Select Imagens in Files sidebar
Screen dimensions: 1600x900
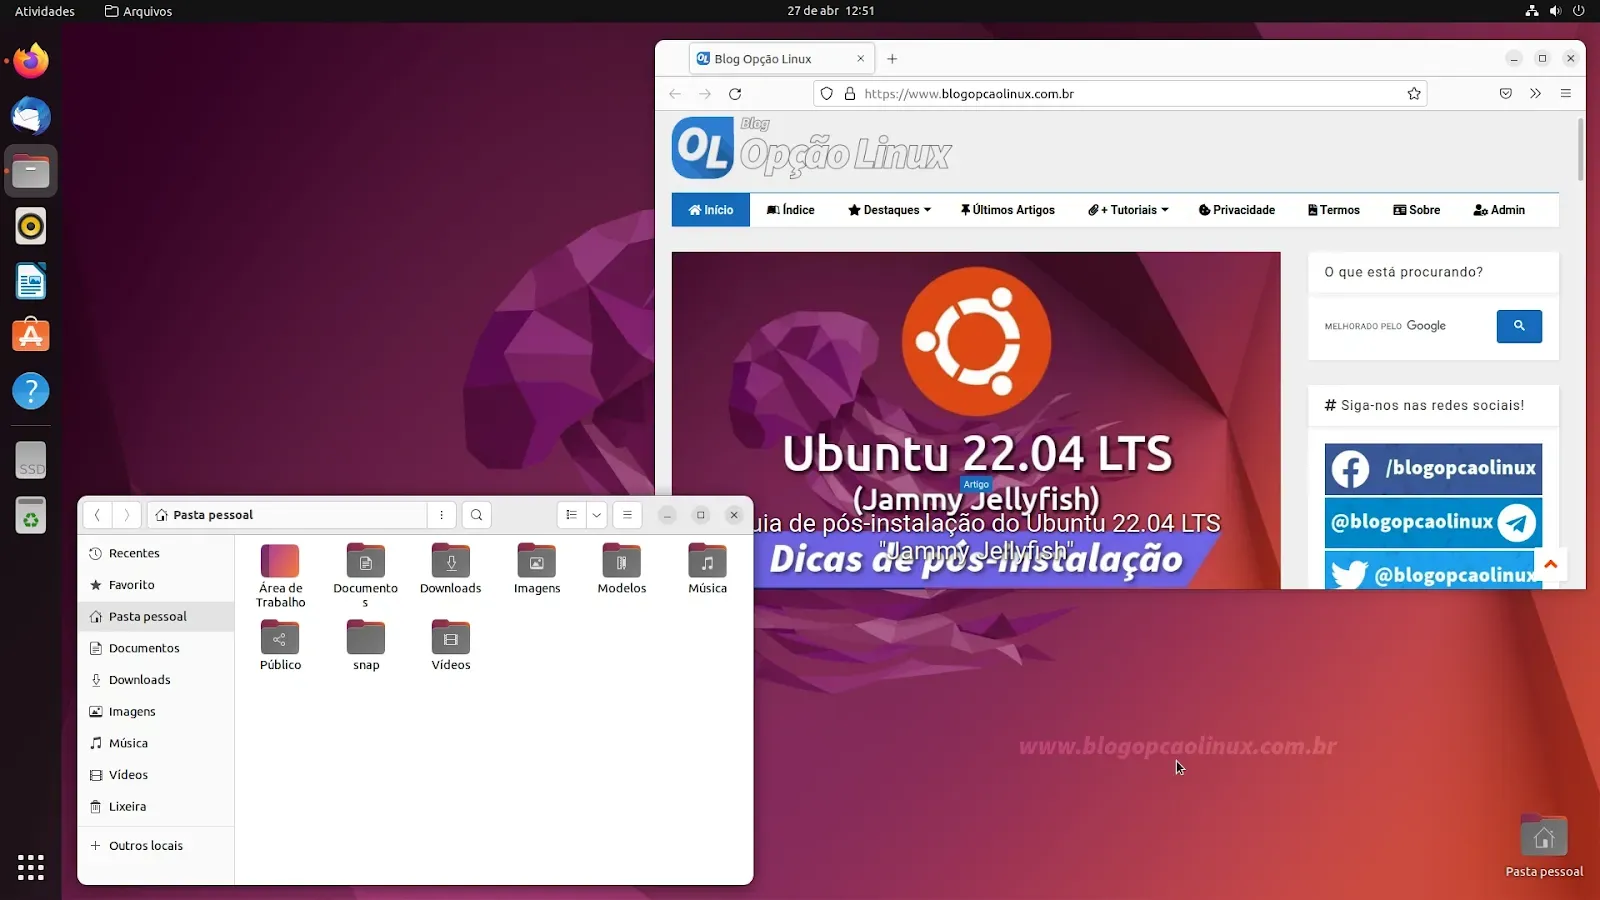[x=156, y=712]
